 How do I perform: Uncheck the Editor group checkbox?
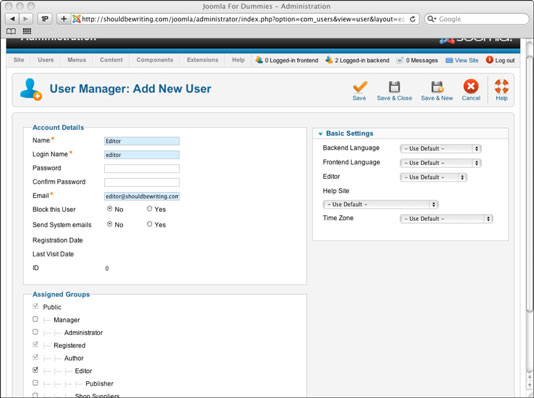pos(35,369)
